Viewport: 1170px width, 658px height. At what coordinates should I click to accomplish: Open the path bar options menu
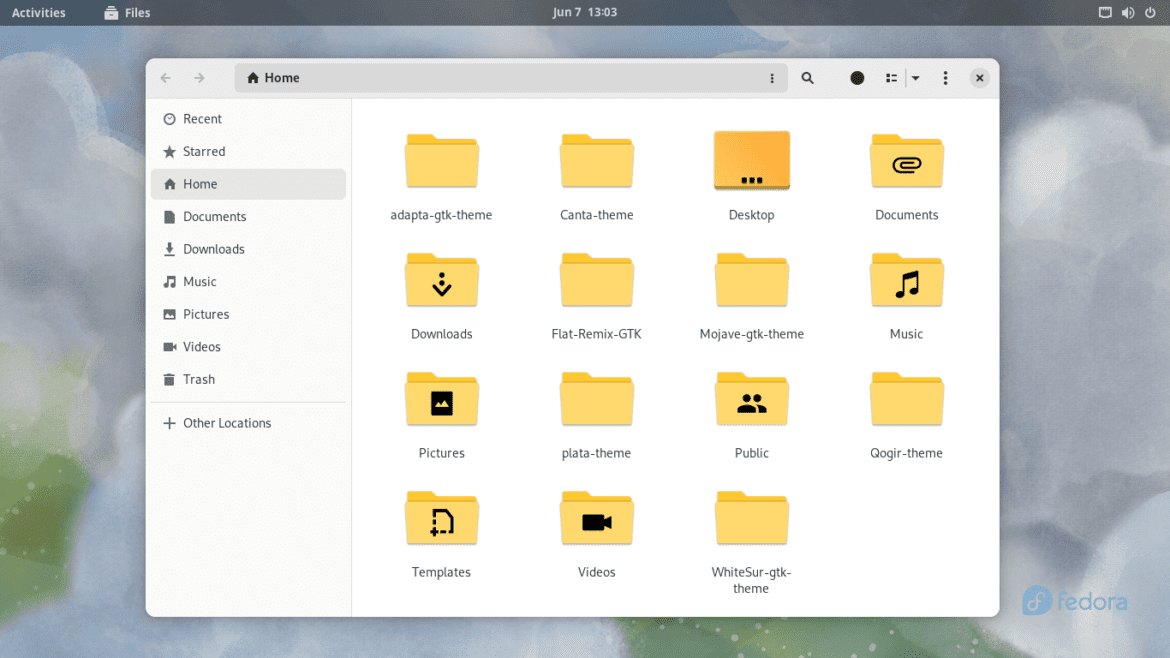pos(771,77)
